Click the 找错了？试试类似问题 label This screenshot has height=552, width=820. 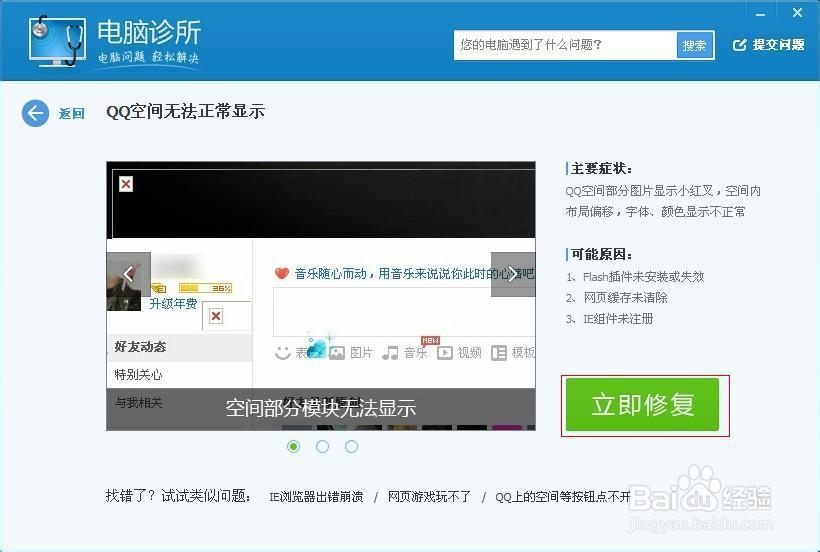click(x=179, y=496)
